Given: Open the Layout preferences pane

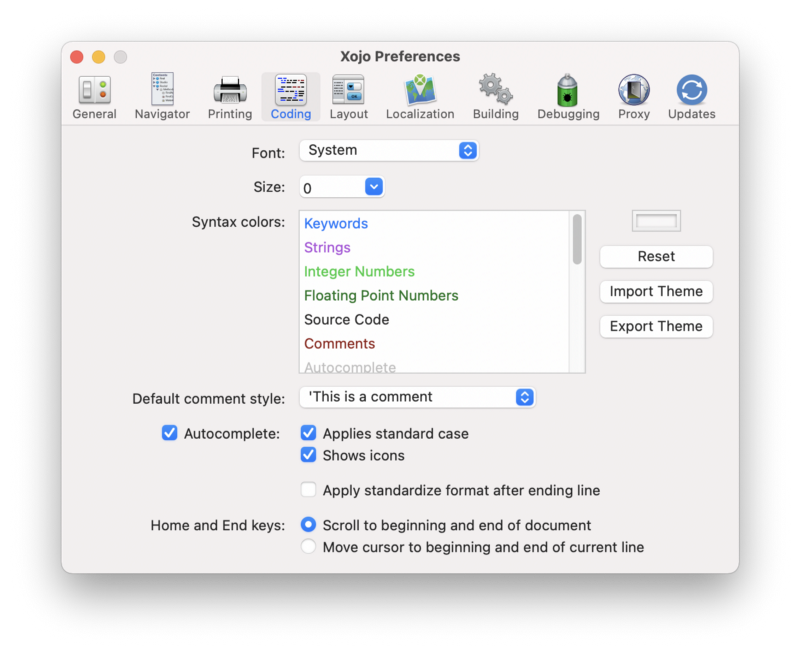Looking at the screenshot, I should [348, 97].
